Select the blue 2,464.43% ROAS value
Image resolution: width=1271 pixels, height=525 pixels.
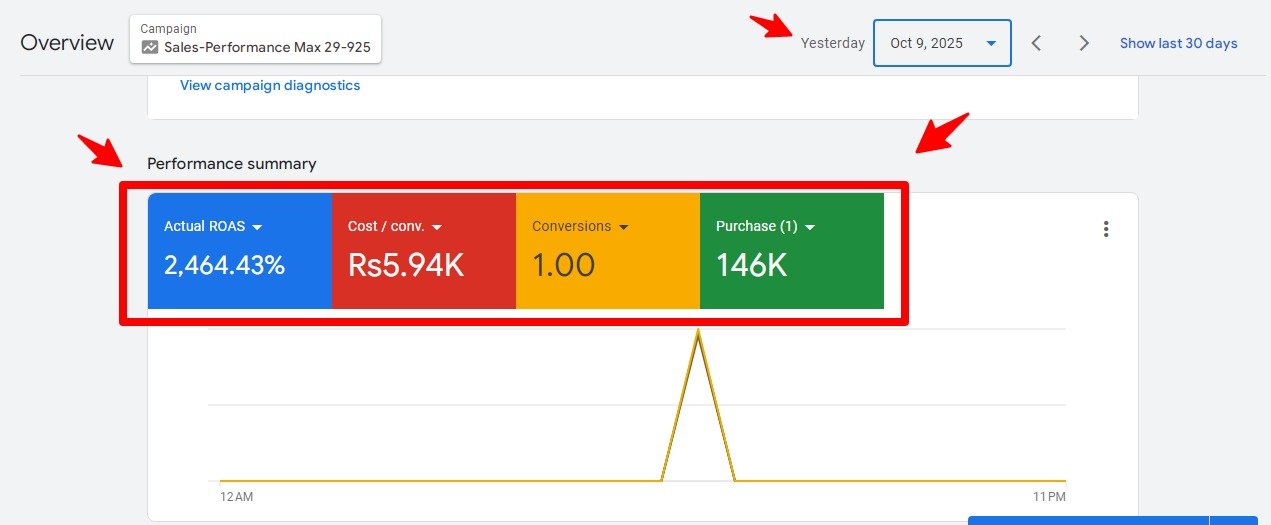pos(225,265)
